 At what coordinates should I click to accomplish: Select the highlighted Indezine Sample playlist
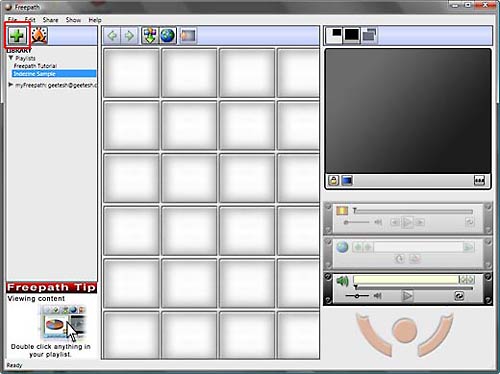(x=54, y=74)
